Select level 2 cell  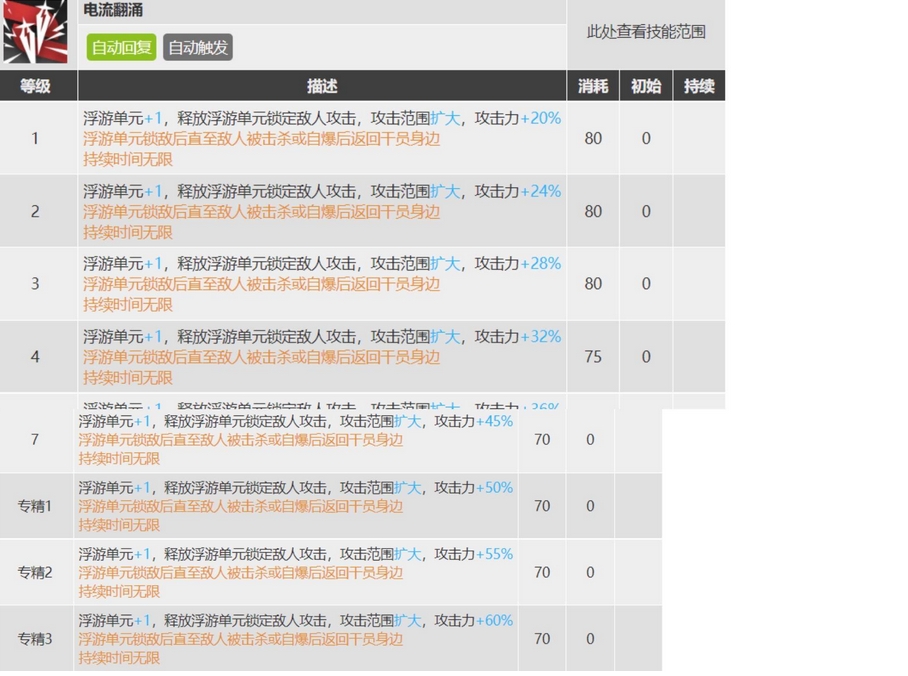click(35, 211)
